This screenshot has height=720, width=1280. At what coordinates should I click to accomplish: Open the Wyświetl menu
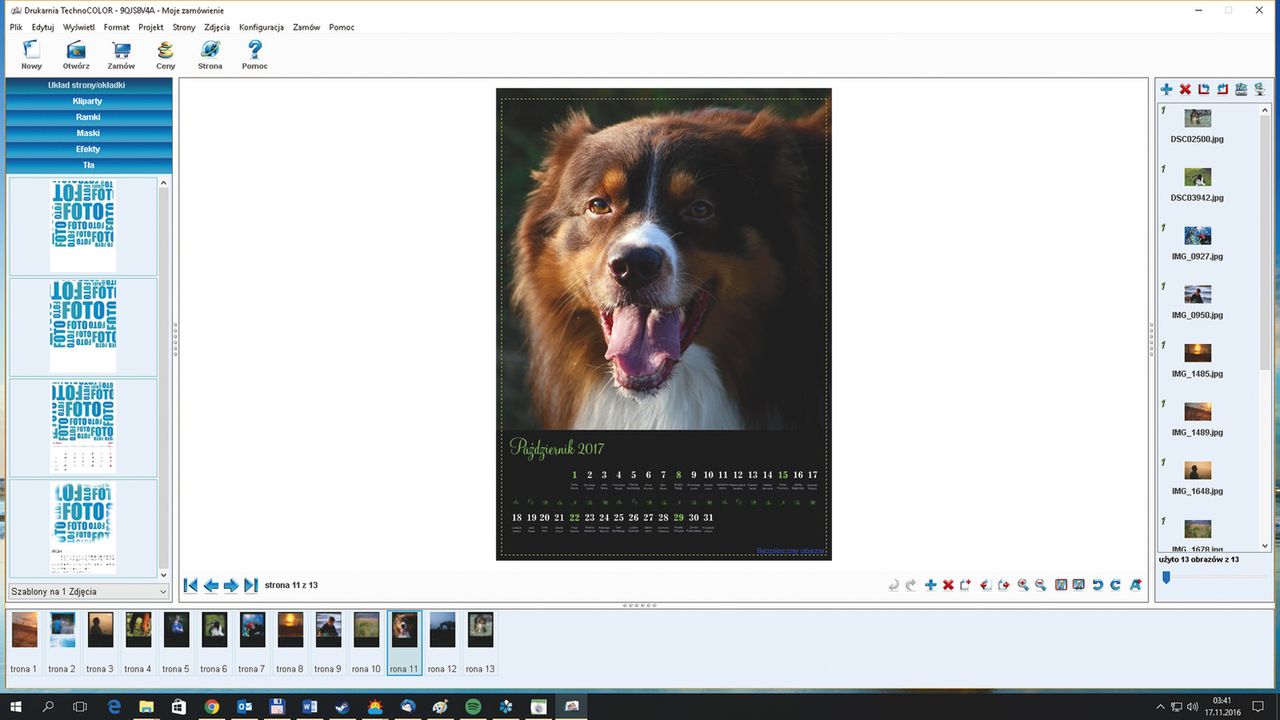(x=78, y=27)
